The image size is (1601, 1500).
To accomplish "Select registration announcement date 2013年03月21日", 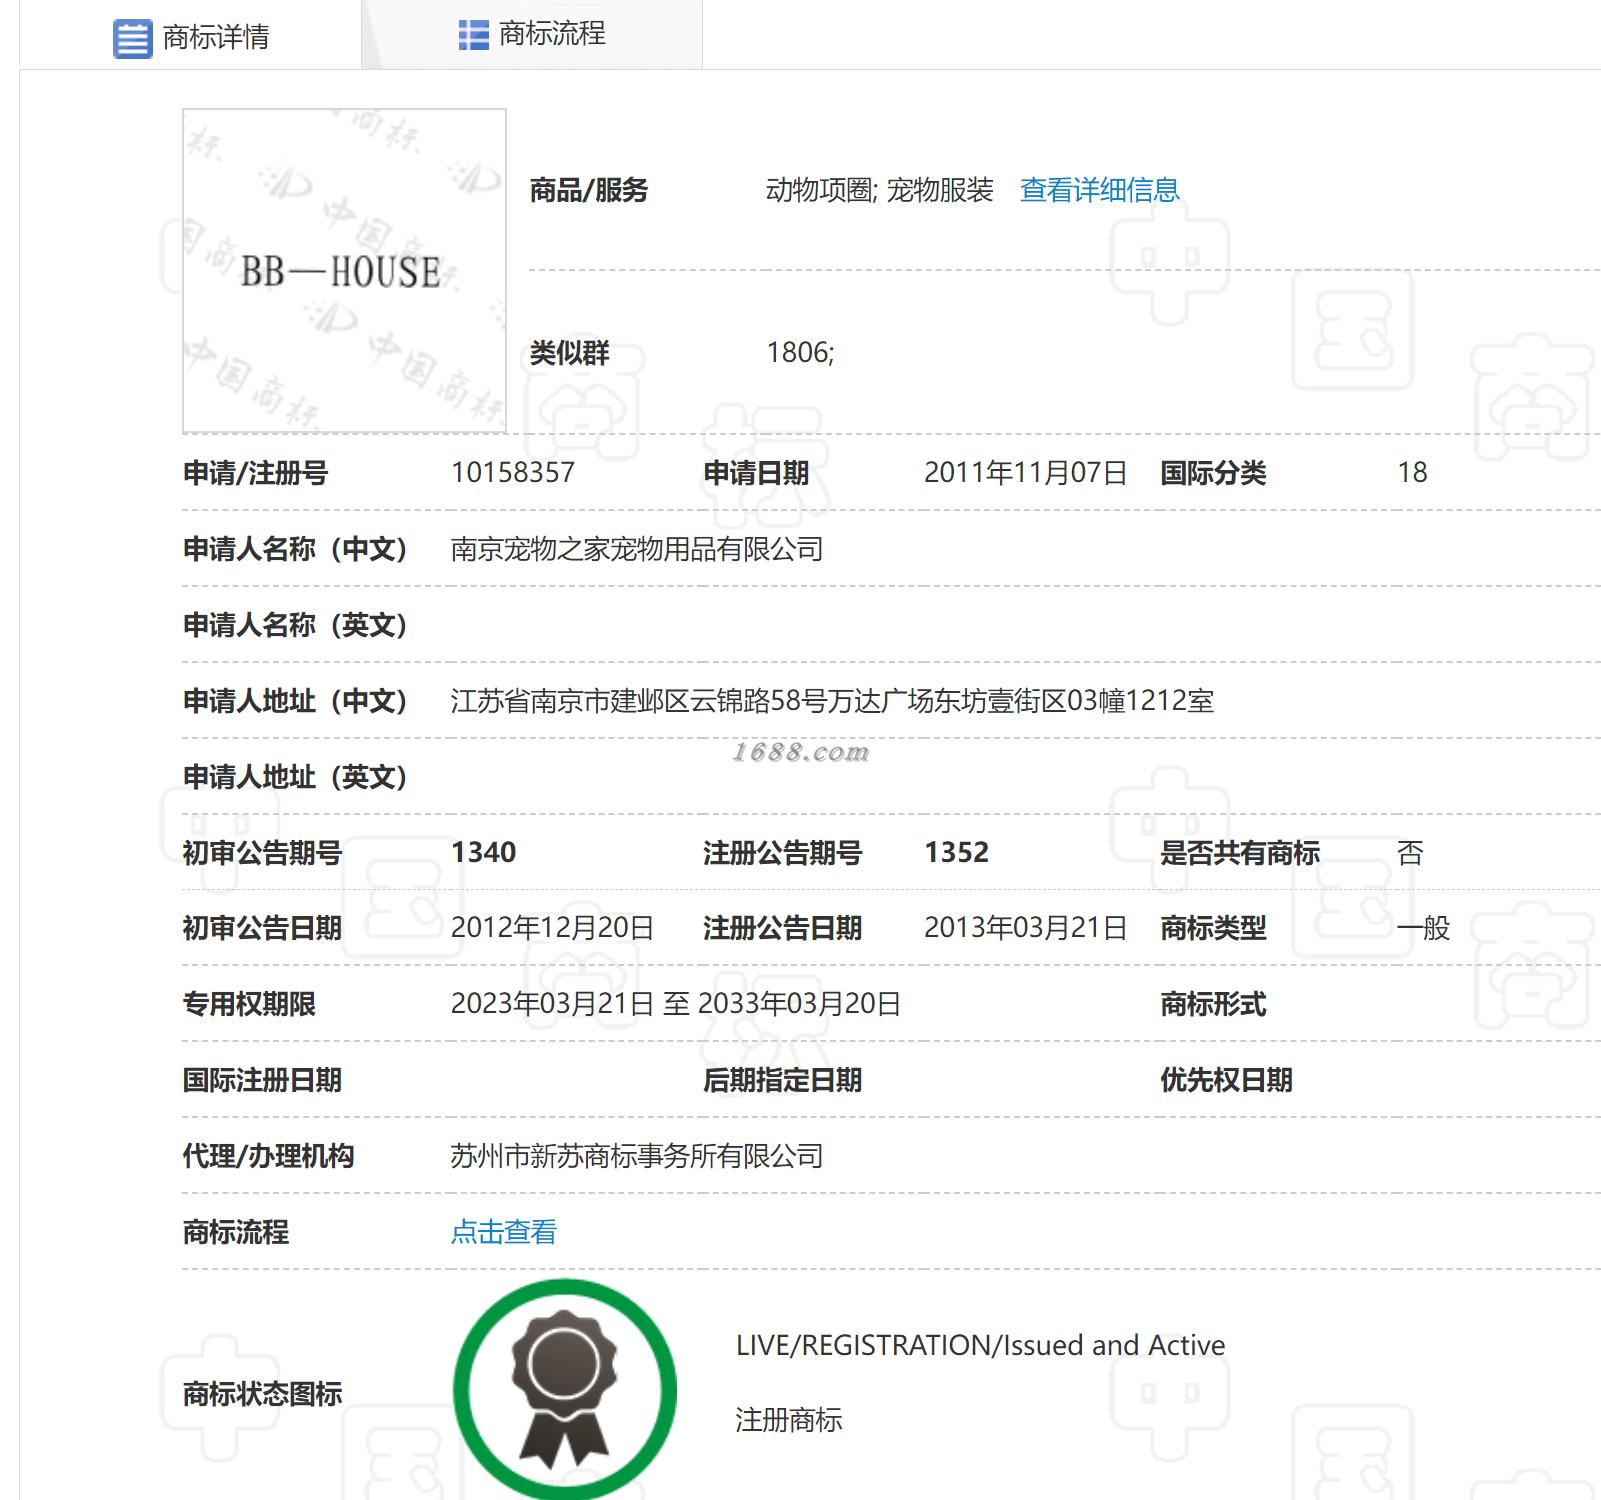I will pos(1025,928).
